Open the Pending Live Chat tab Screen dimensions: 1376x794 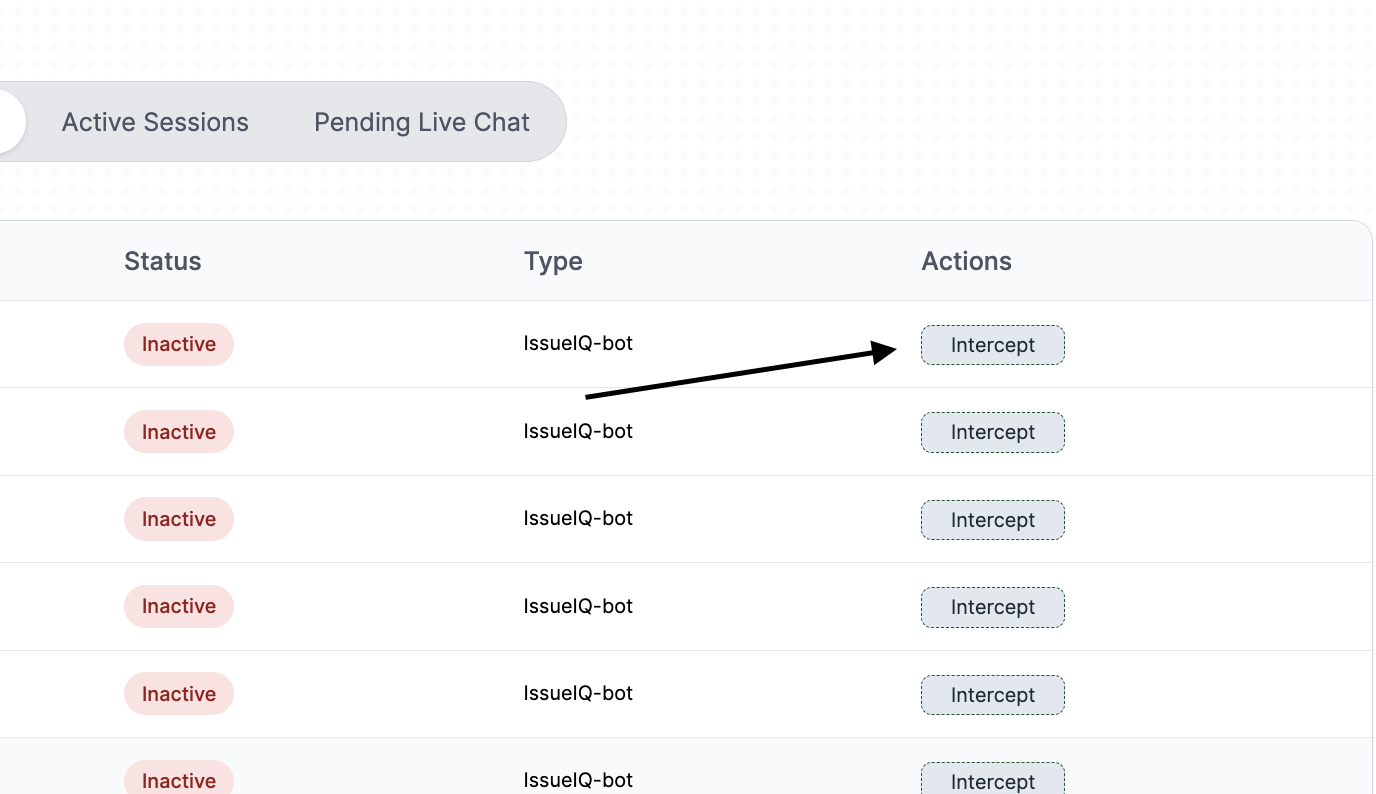(x=421, y=122)
